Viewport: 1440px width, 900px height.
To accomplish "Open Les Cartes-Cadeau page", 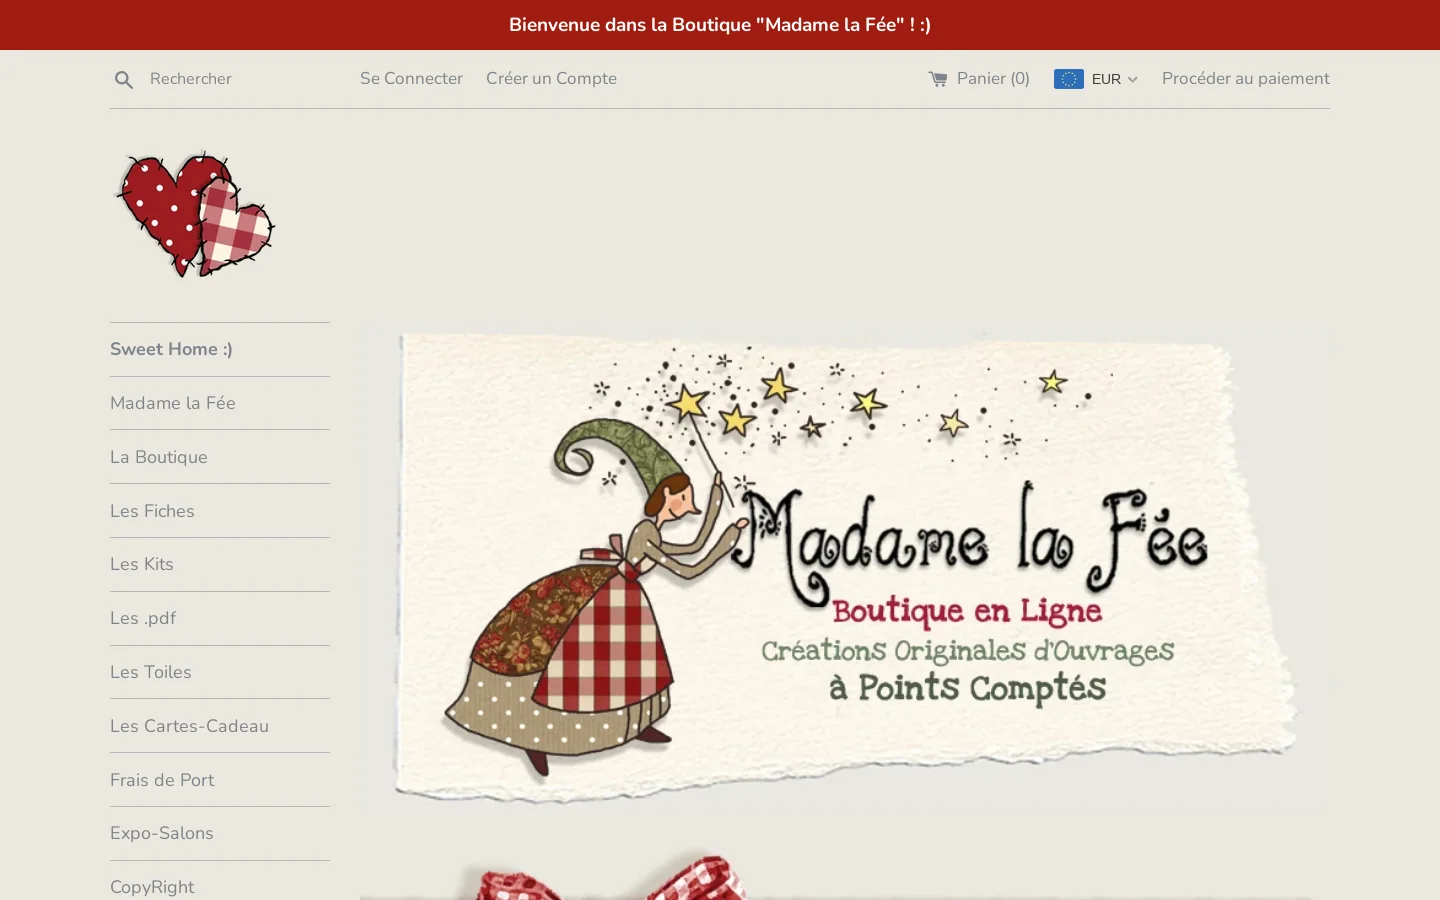I will (x=189, y=726).
